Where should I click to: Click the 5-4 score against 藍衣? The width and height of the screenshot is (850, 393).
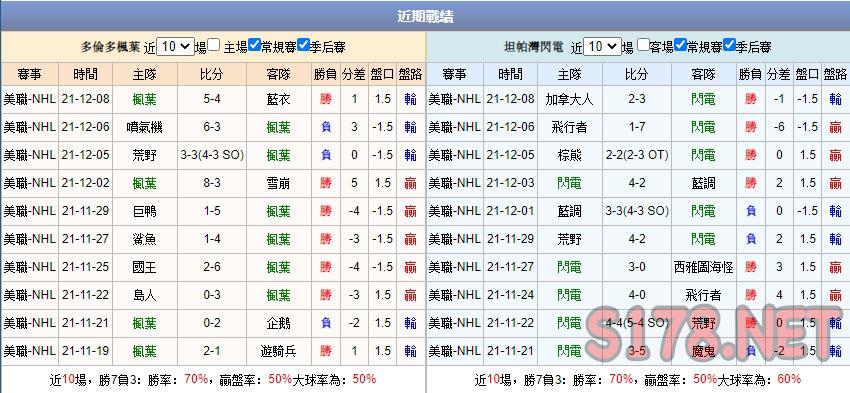point(212,99)
